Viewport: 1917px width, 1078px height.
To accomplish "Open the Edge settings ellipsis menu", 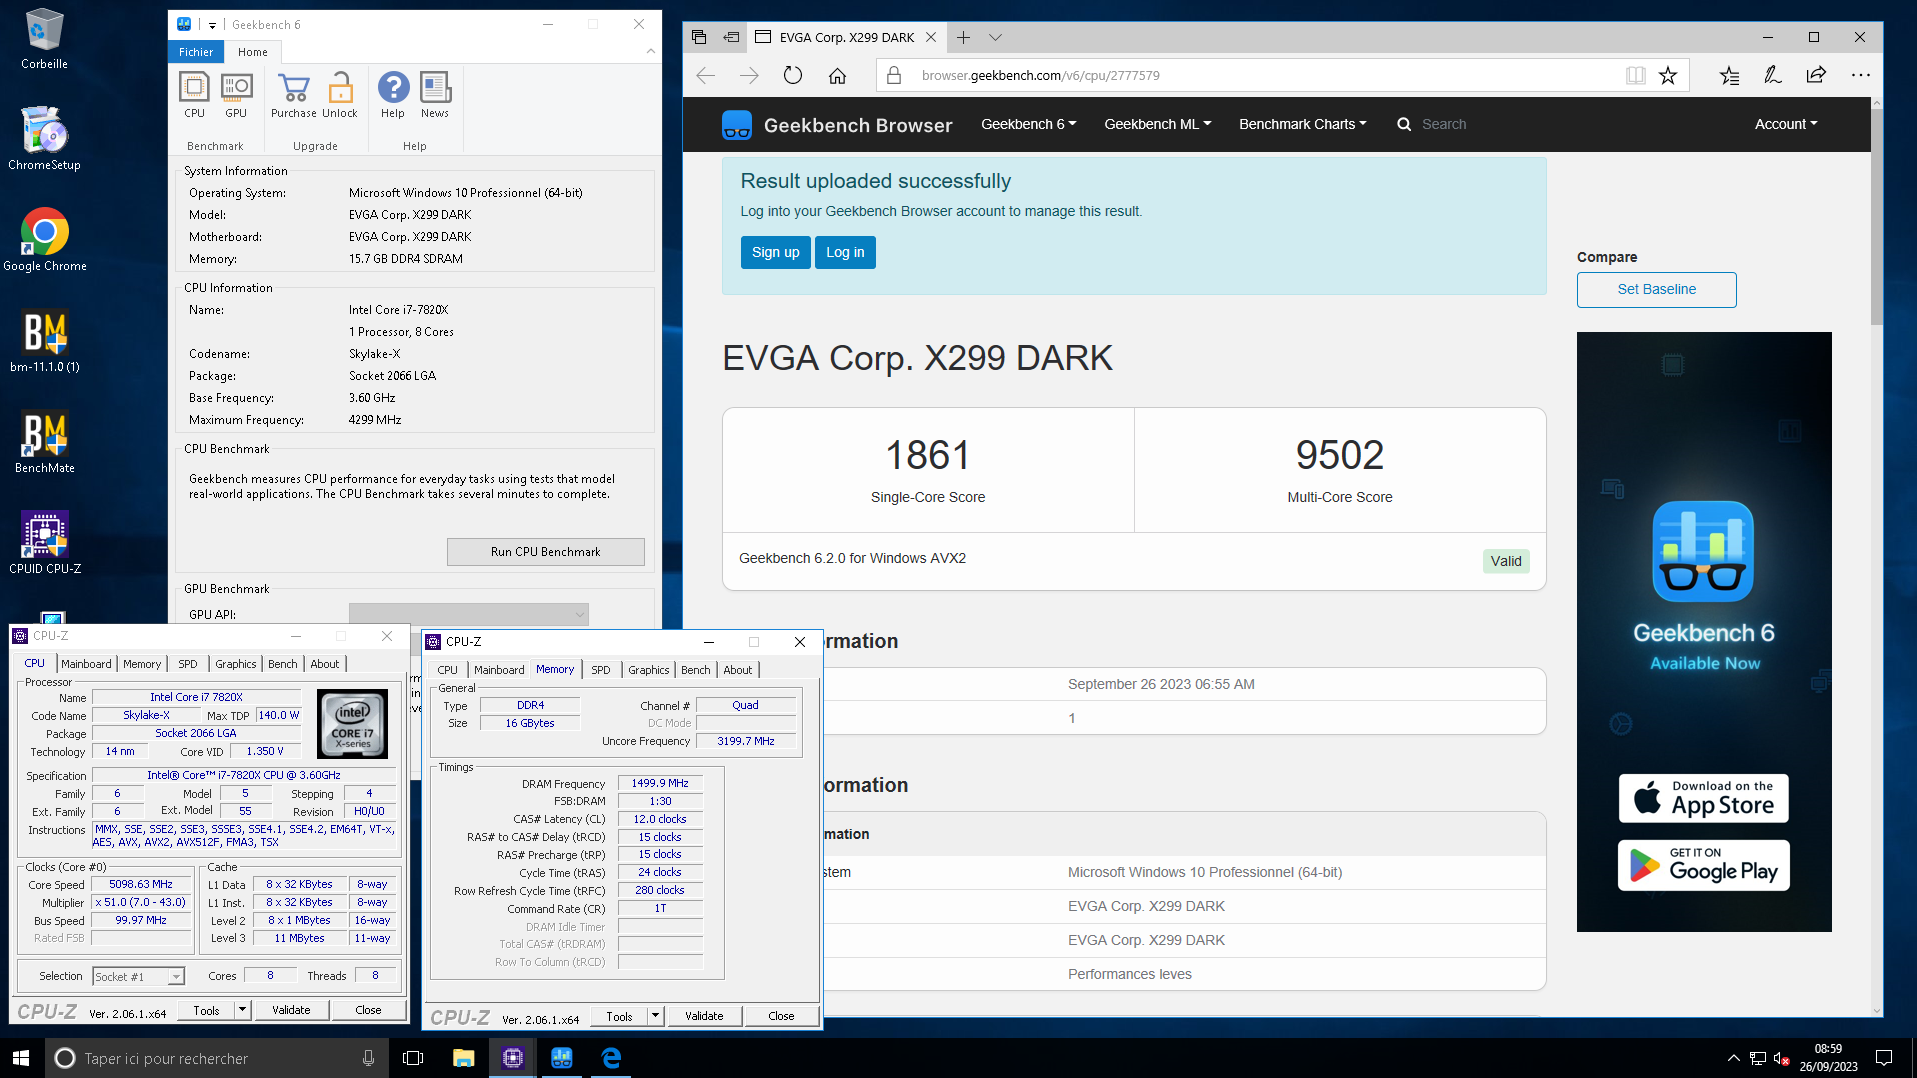I will pos(1860,75).
